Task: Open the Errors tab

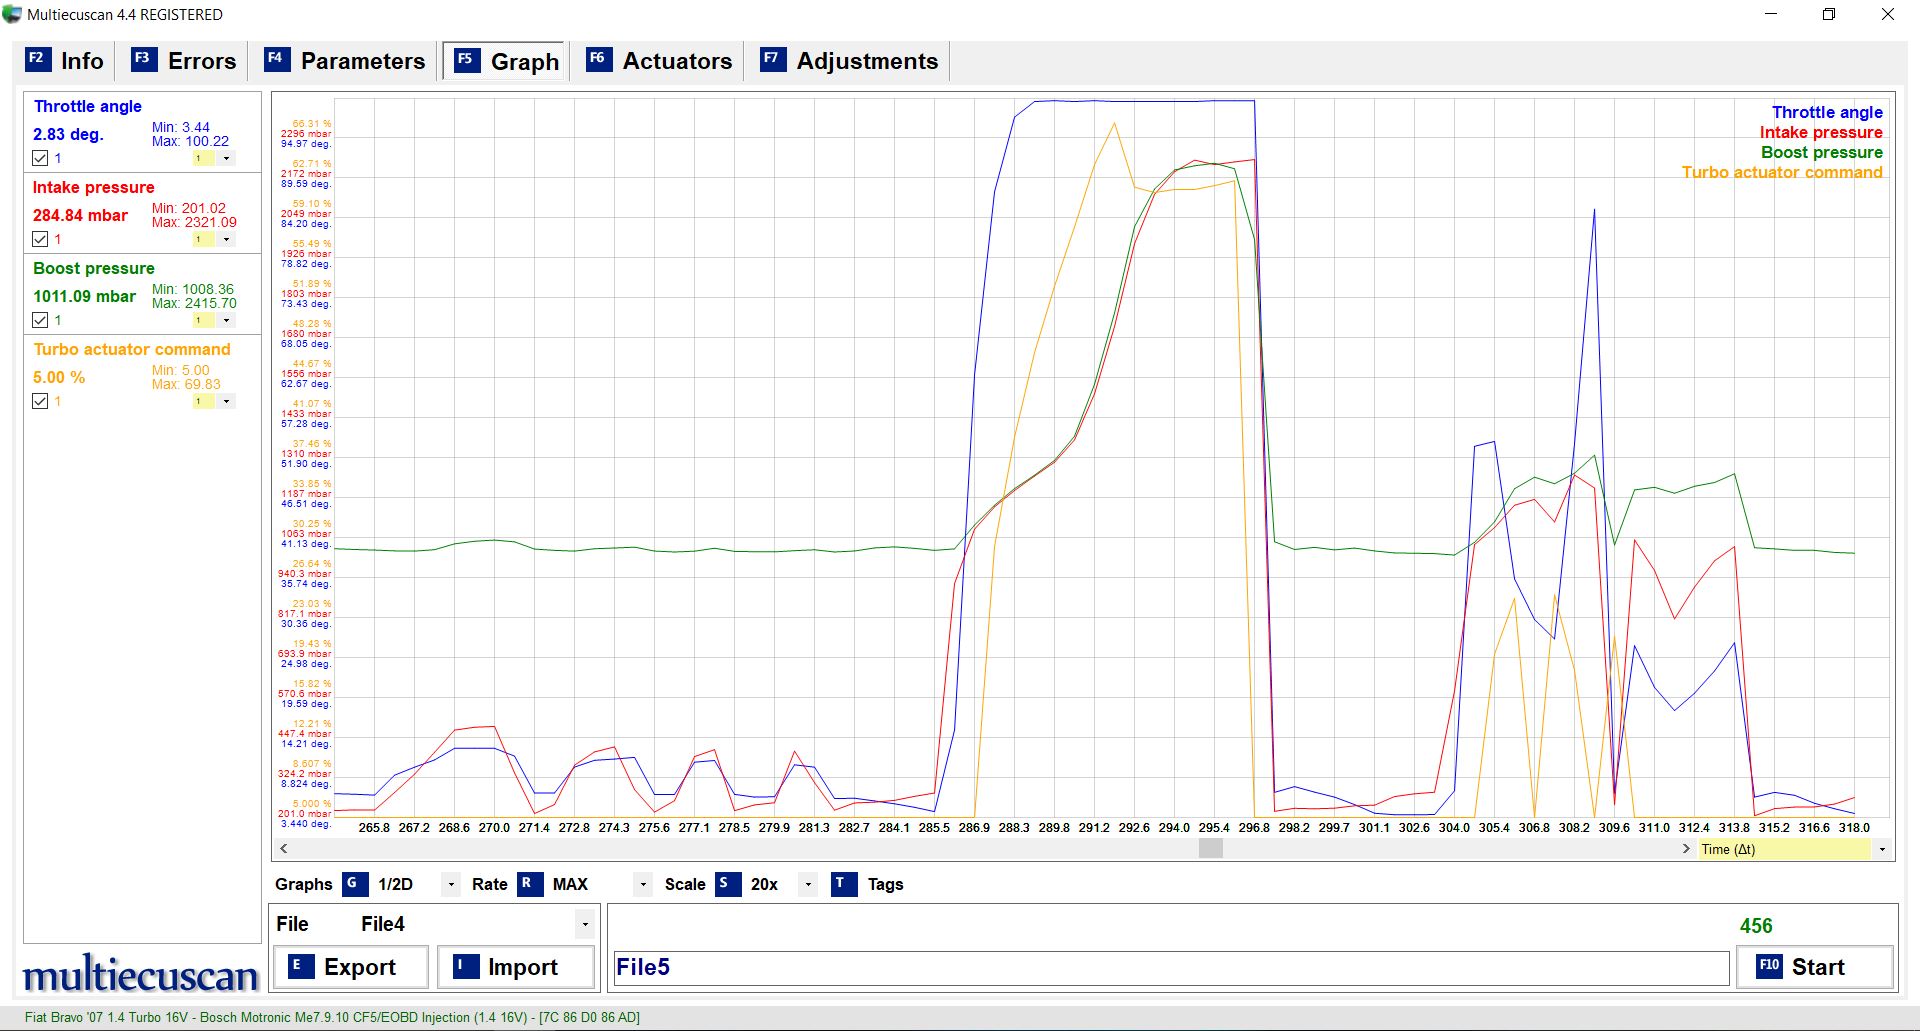Action: pyautogui.click(x=185, y=61)
